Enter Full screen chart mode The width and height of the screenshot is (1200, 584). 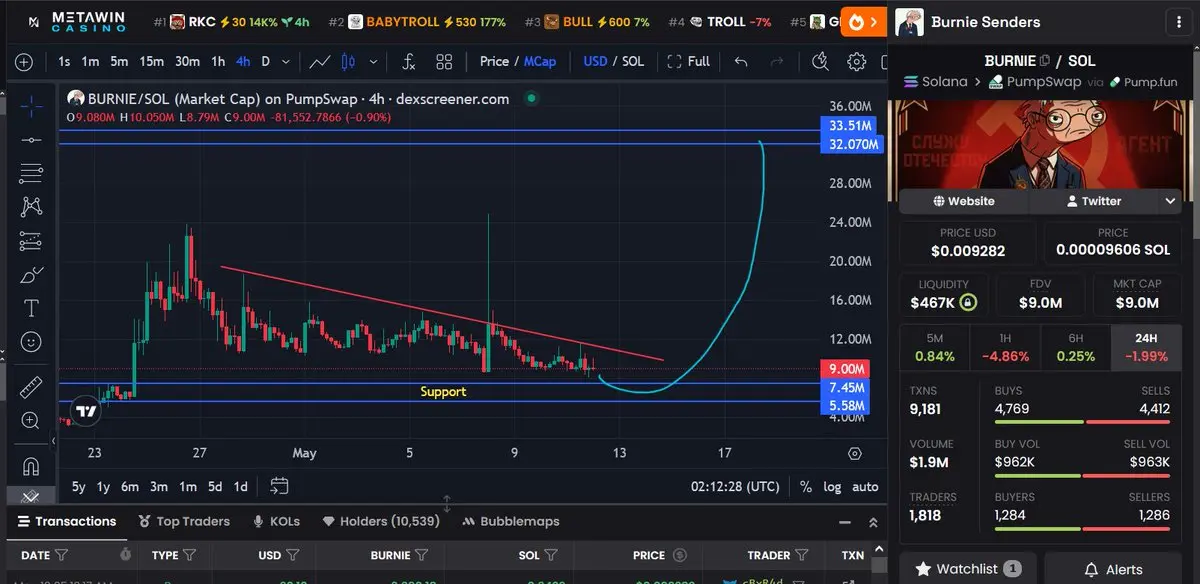[688, 61]
